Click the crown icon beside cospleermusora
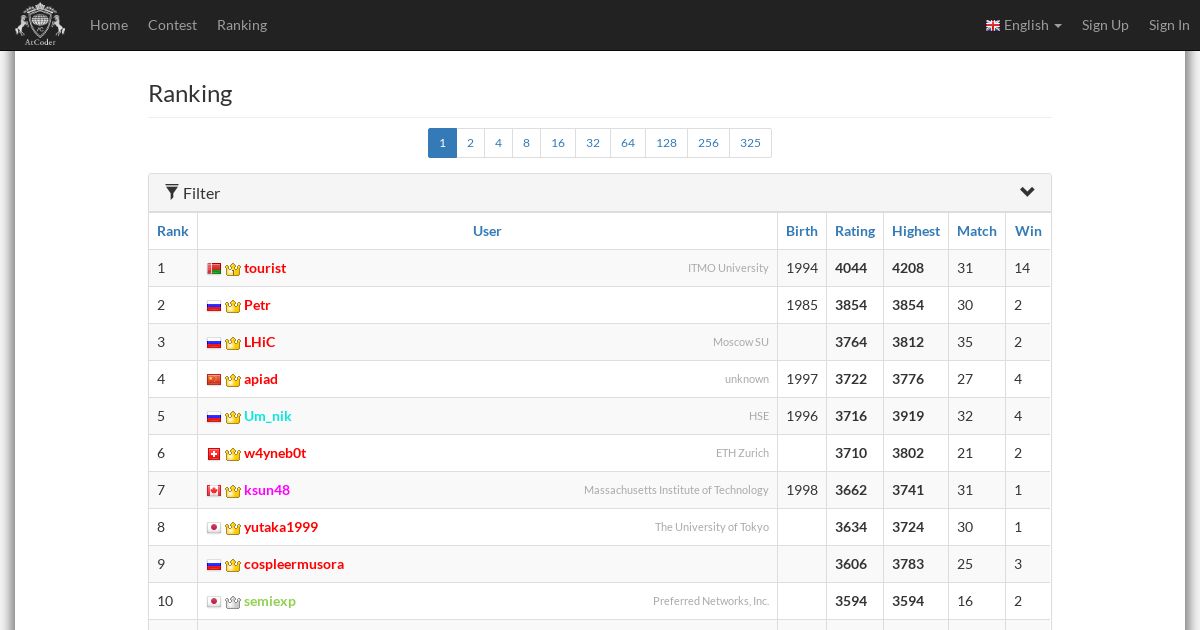The image size is (1200, 630). click(x=233, y=565)
